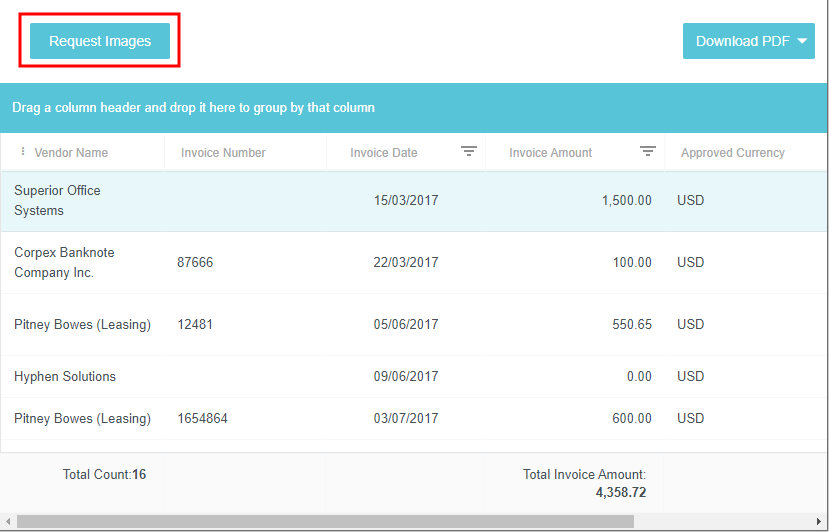Sort by Invoice Number column header
This screenshot has height=532, width=829.
(223, 153)
